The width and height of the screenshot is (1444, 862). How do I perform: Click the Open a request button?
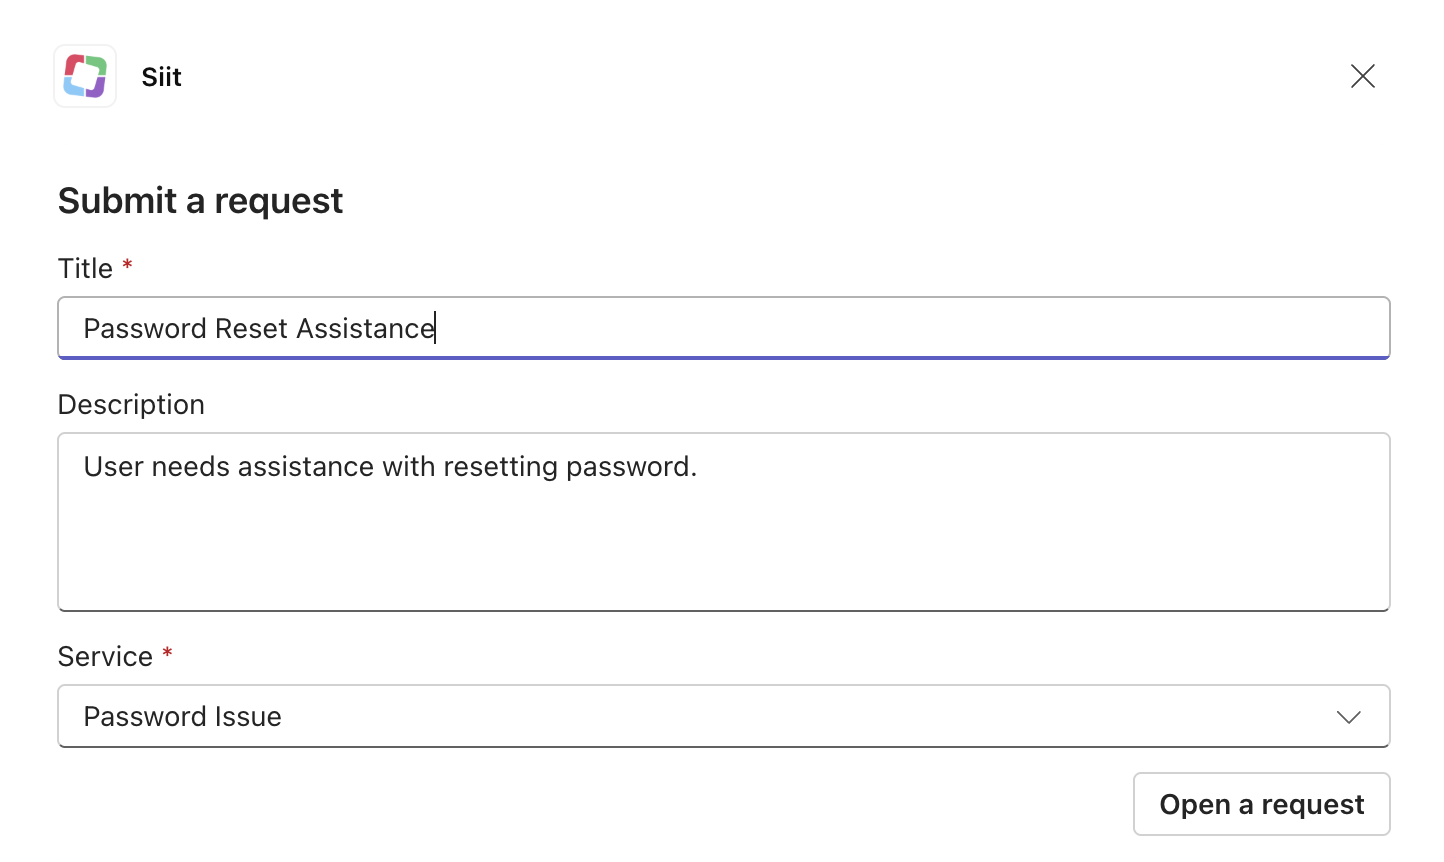pos(1261,804)
